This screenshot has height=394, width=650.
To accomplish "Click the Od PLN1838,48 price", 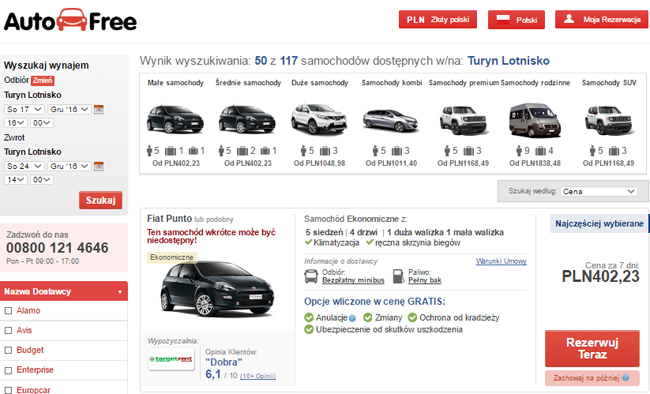I will [535, 163].
